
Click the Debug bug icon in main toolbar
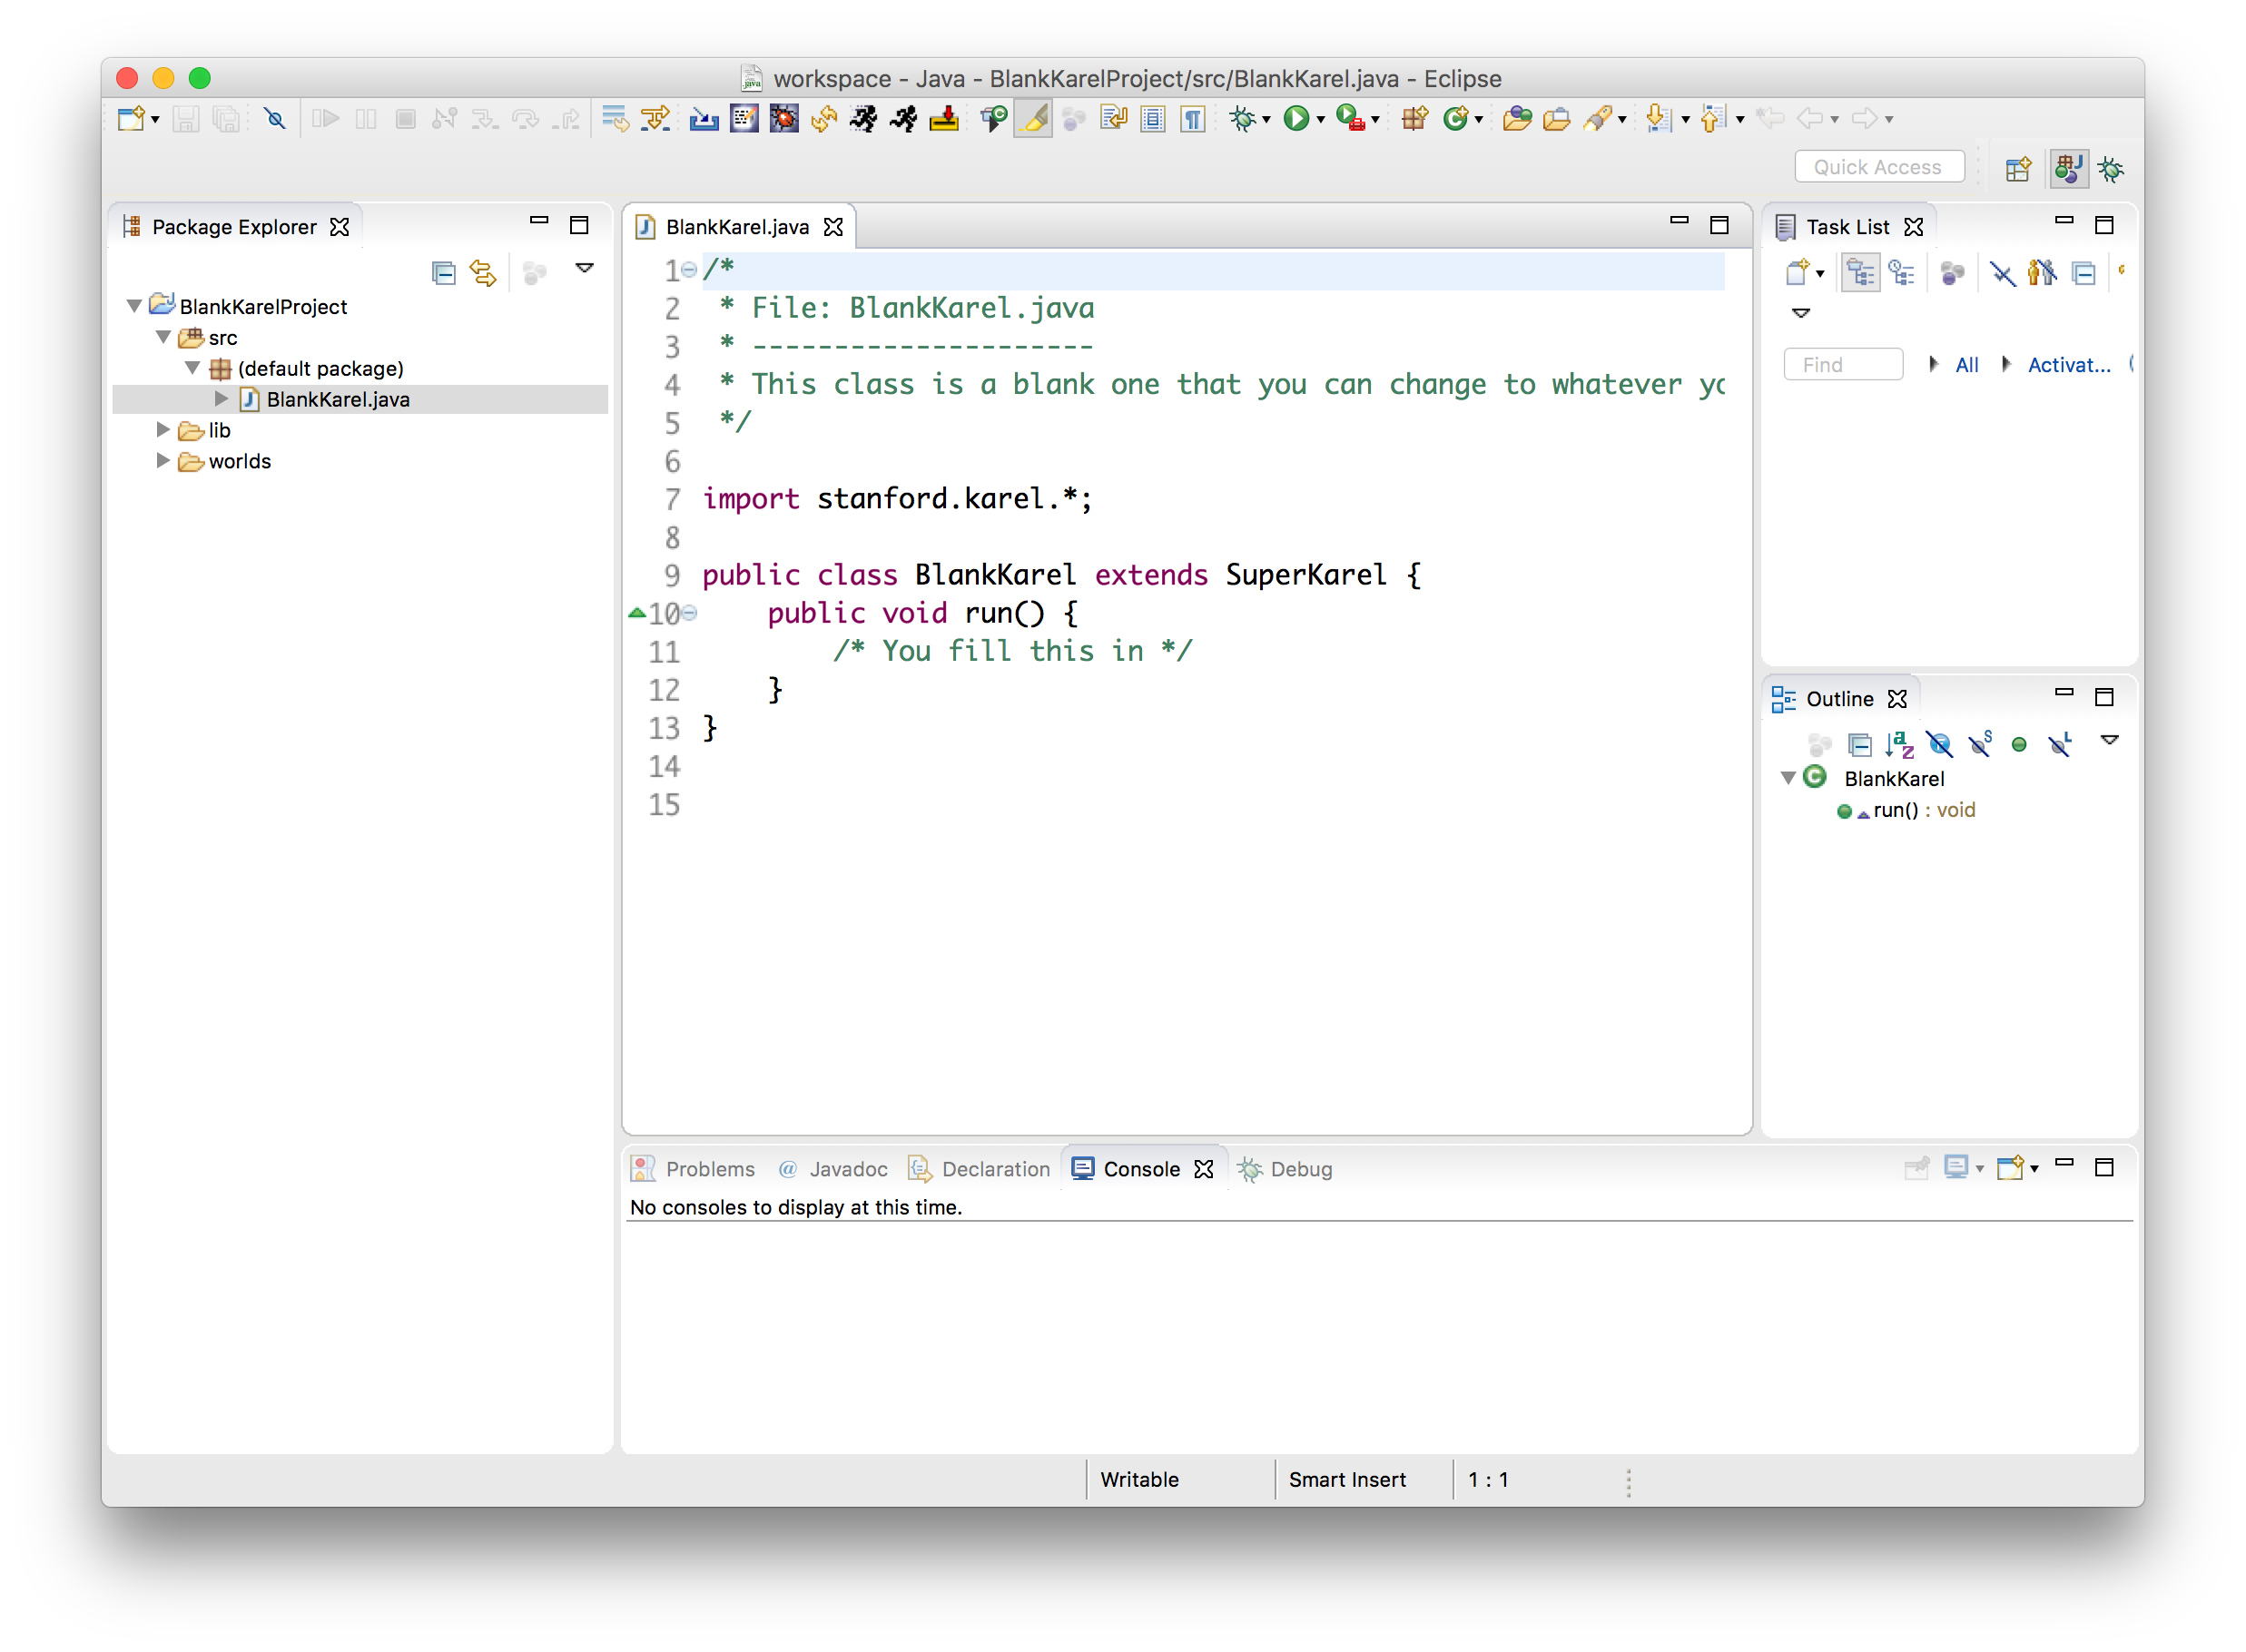coord(1242,119)
